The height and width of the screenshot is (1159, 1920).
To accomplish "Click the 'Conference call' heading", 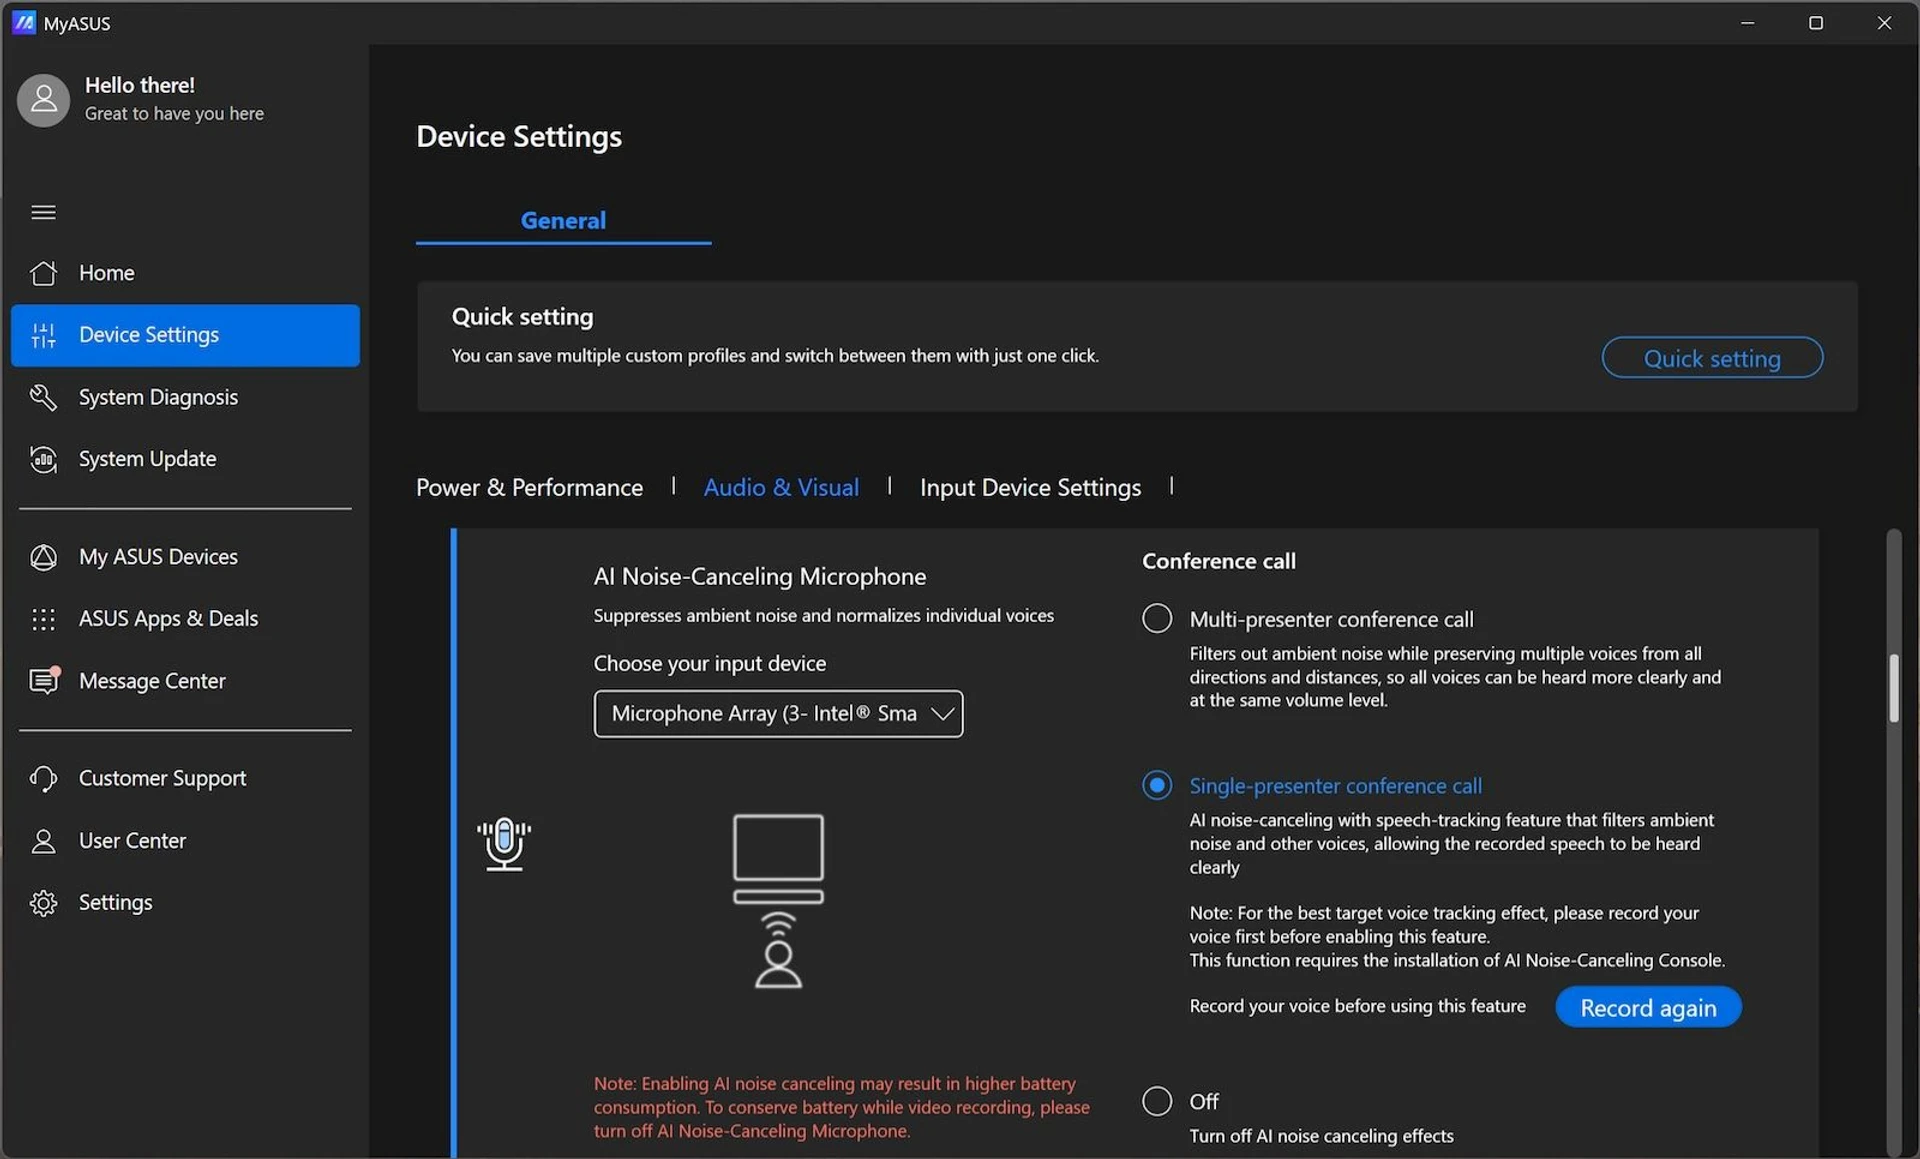I will 1219,561.
